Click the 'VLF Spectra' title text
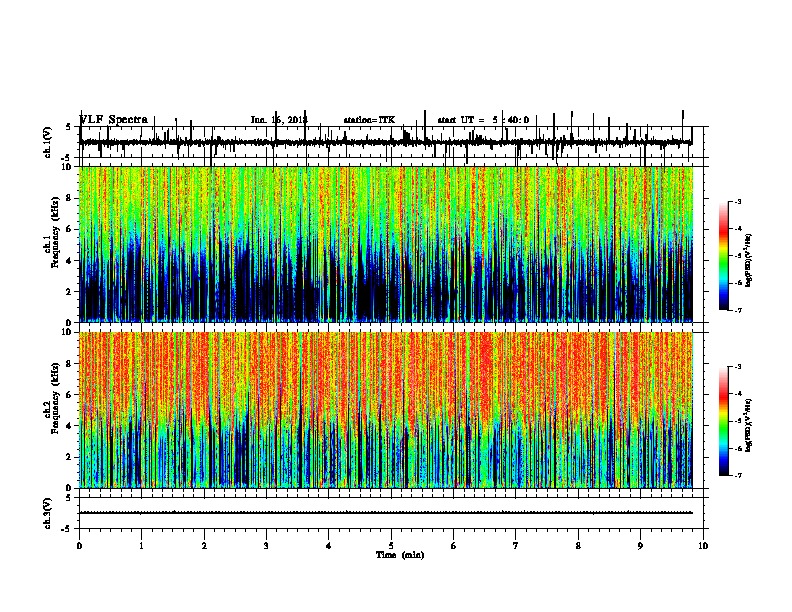This screenshot has height=612, width=792. pos(114,120)
